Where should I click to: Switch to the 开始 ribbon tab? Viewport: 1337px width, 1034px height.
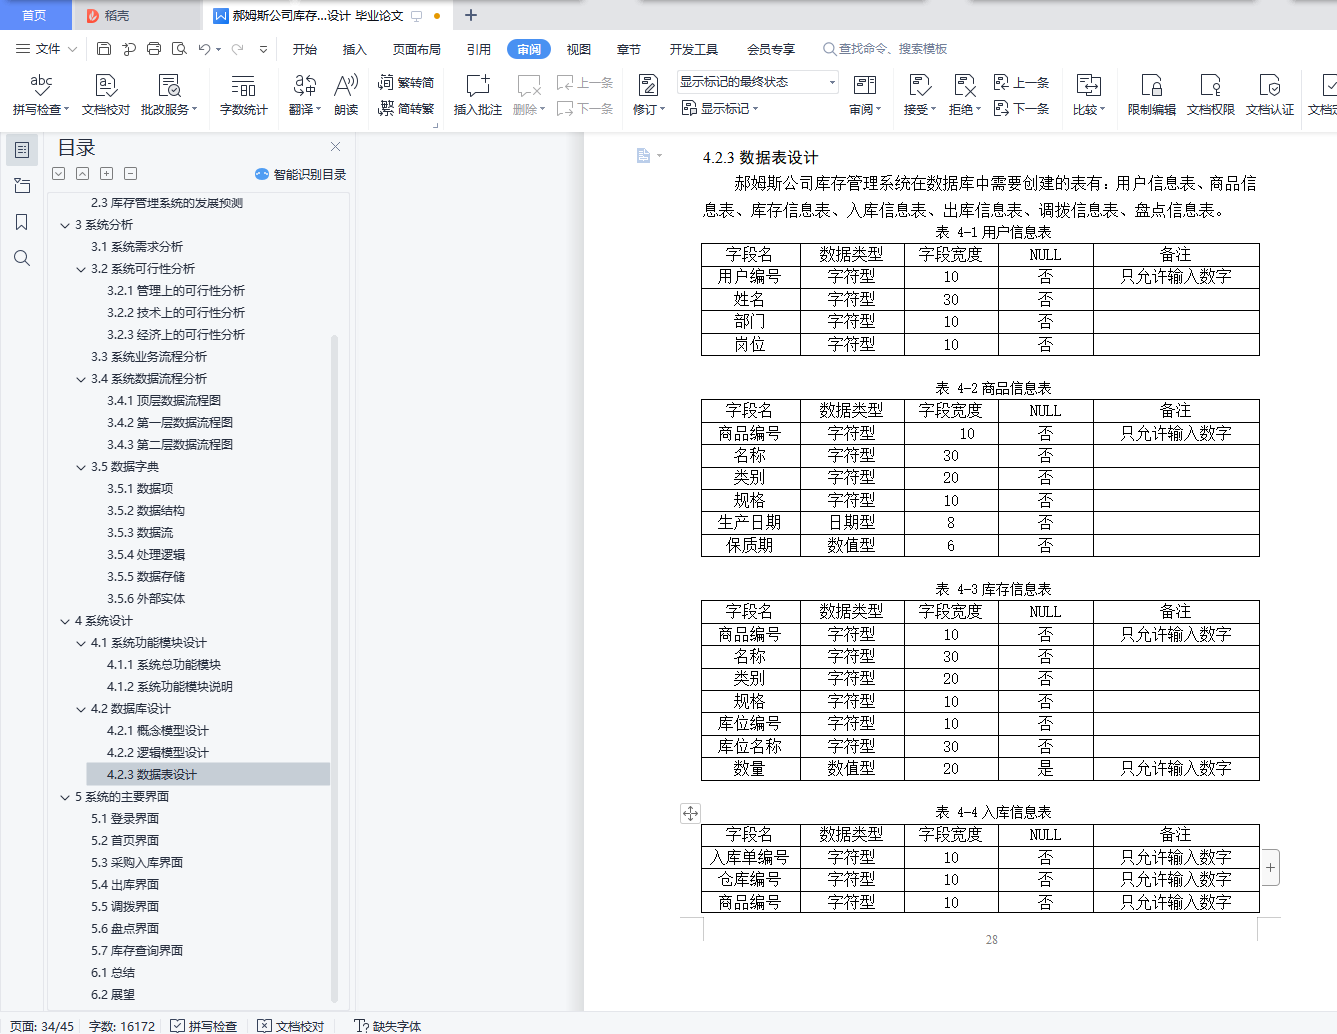click(x=305, y=49)
